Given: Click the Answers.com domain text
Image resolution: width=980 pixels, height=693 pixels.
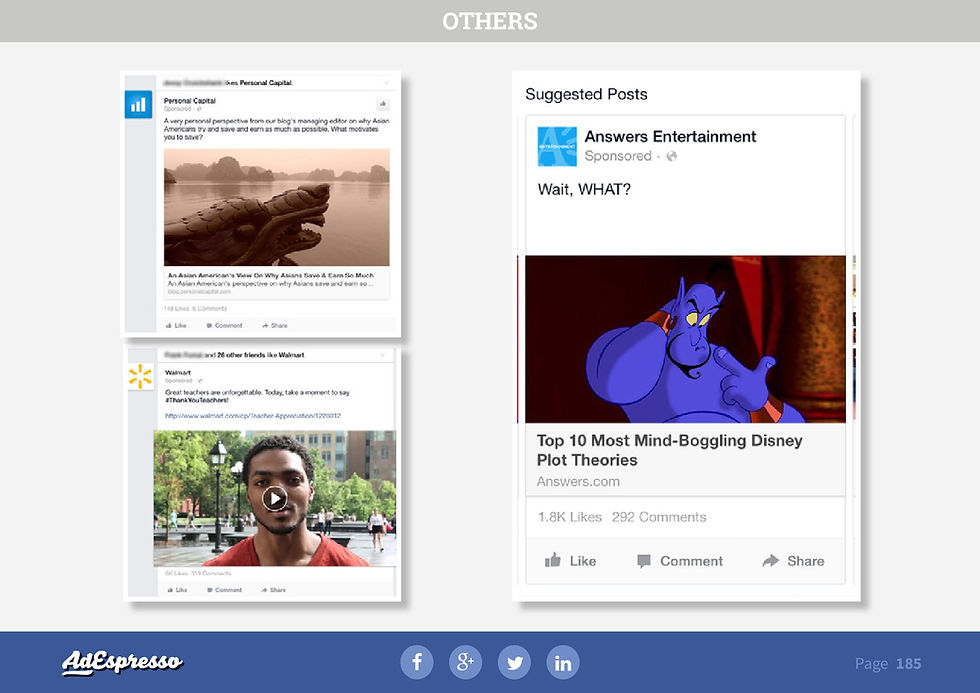Looking at the screenshot, I should point(578,482).
